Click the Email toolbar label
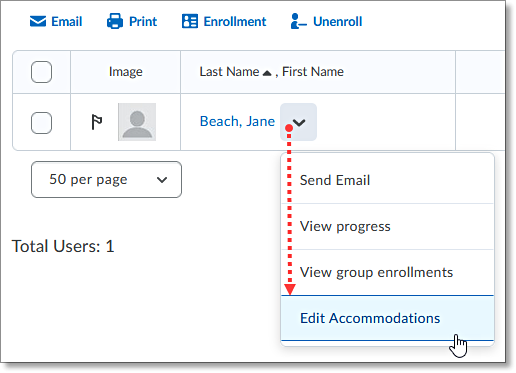 [x=67, y=22]
